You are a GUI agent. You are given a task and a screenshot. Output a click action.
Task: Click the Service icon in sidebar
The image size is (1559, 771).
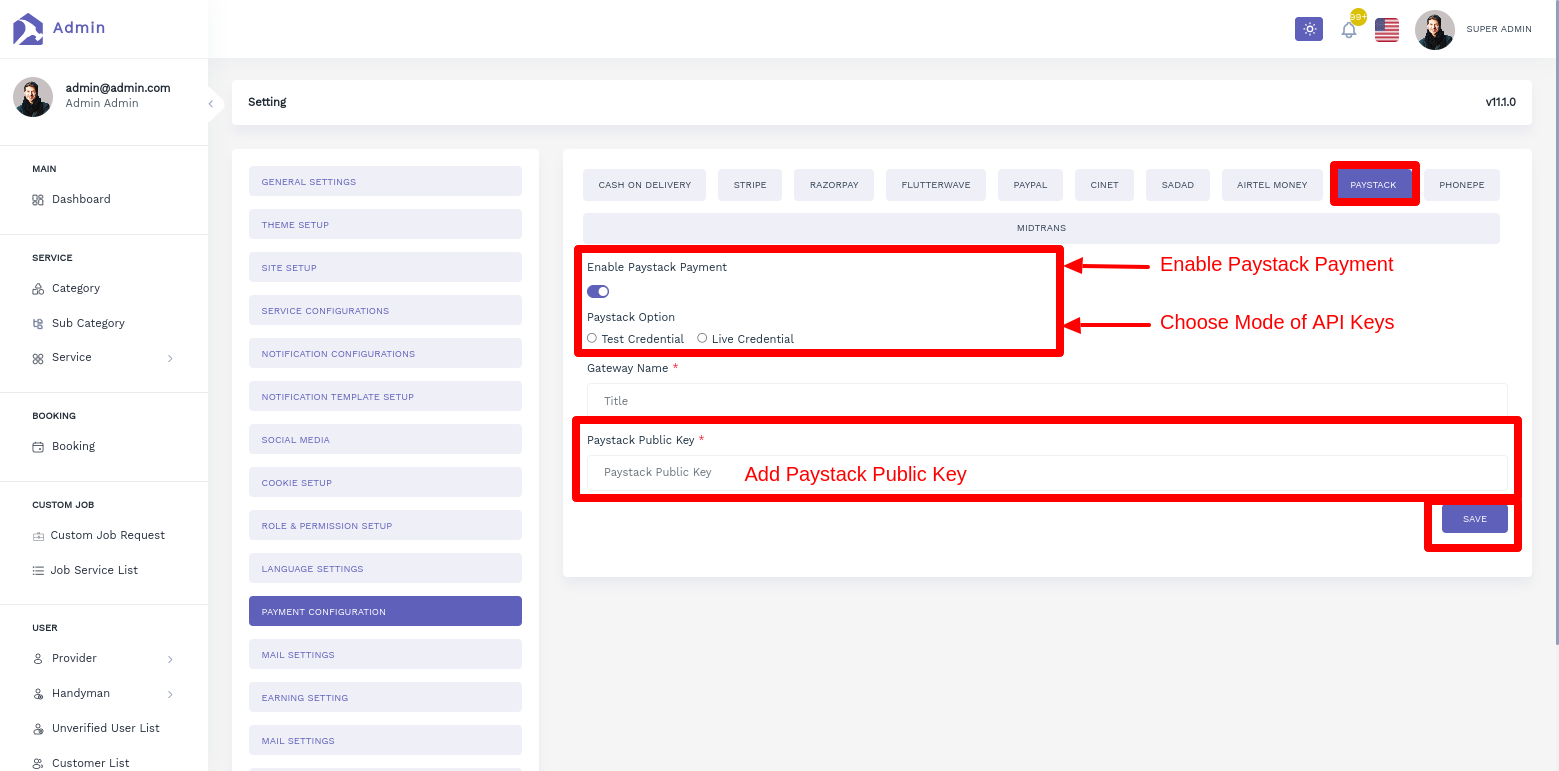click(x=38, y=358)
